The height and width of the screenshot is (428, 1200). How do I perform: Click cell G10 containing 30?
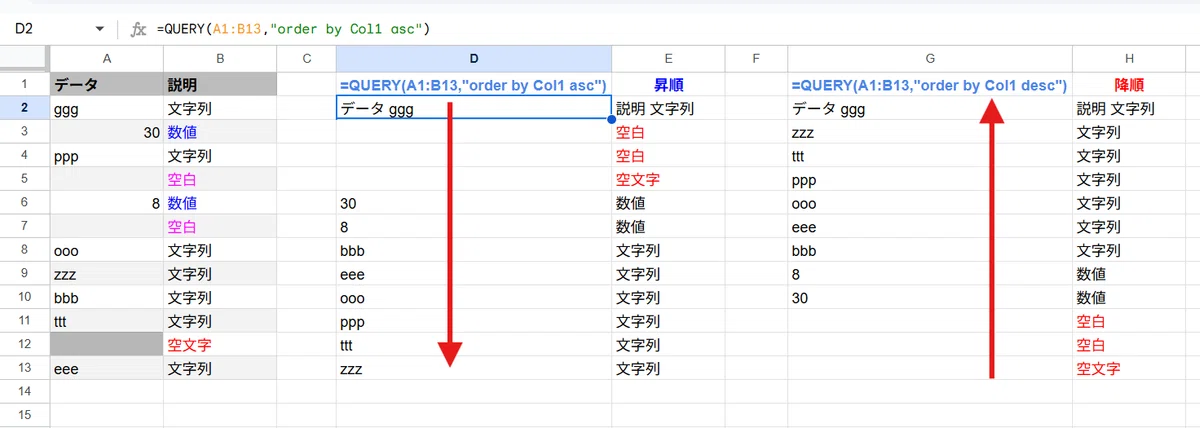930,298
